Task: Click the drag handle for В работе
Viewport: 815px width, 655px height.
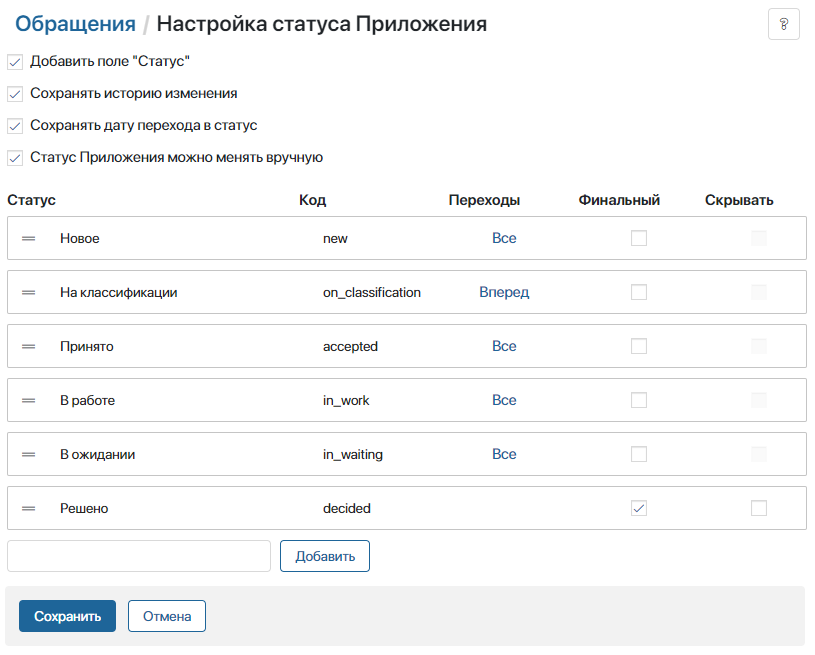Action: coord(29,400)
